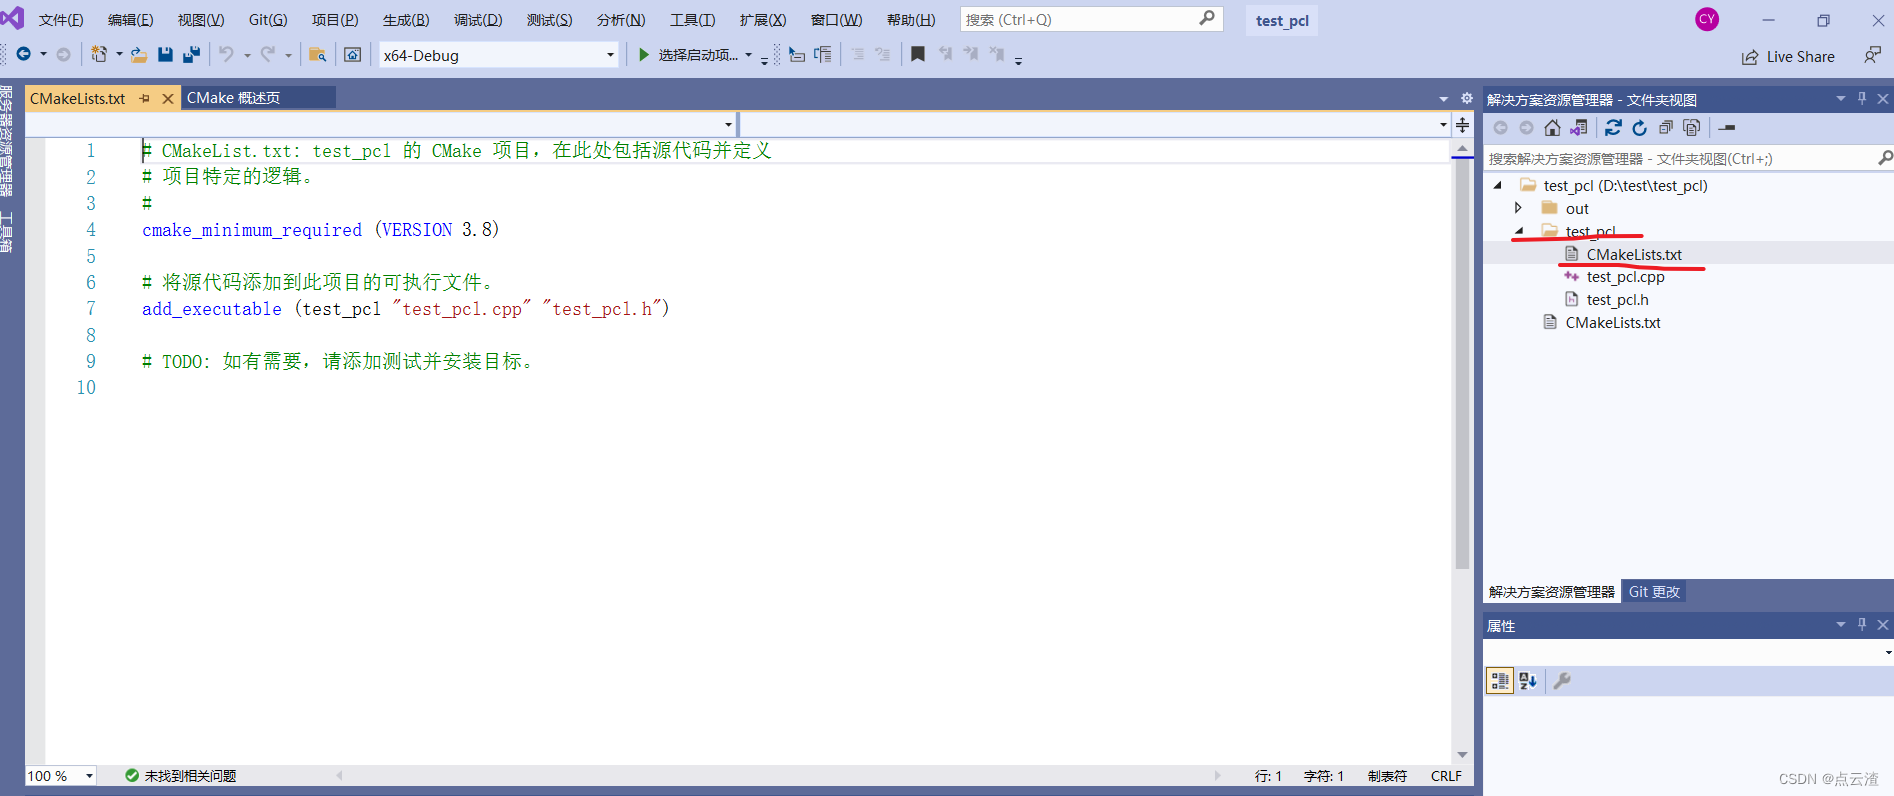Click the gear icon above the editor
Image resolution: width=1894 pixels, height=796 pixels.
(1467, 98)
